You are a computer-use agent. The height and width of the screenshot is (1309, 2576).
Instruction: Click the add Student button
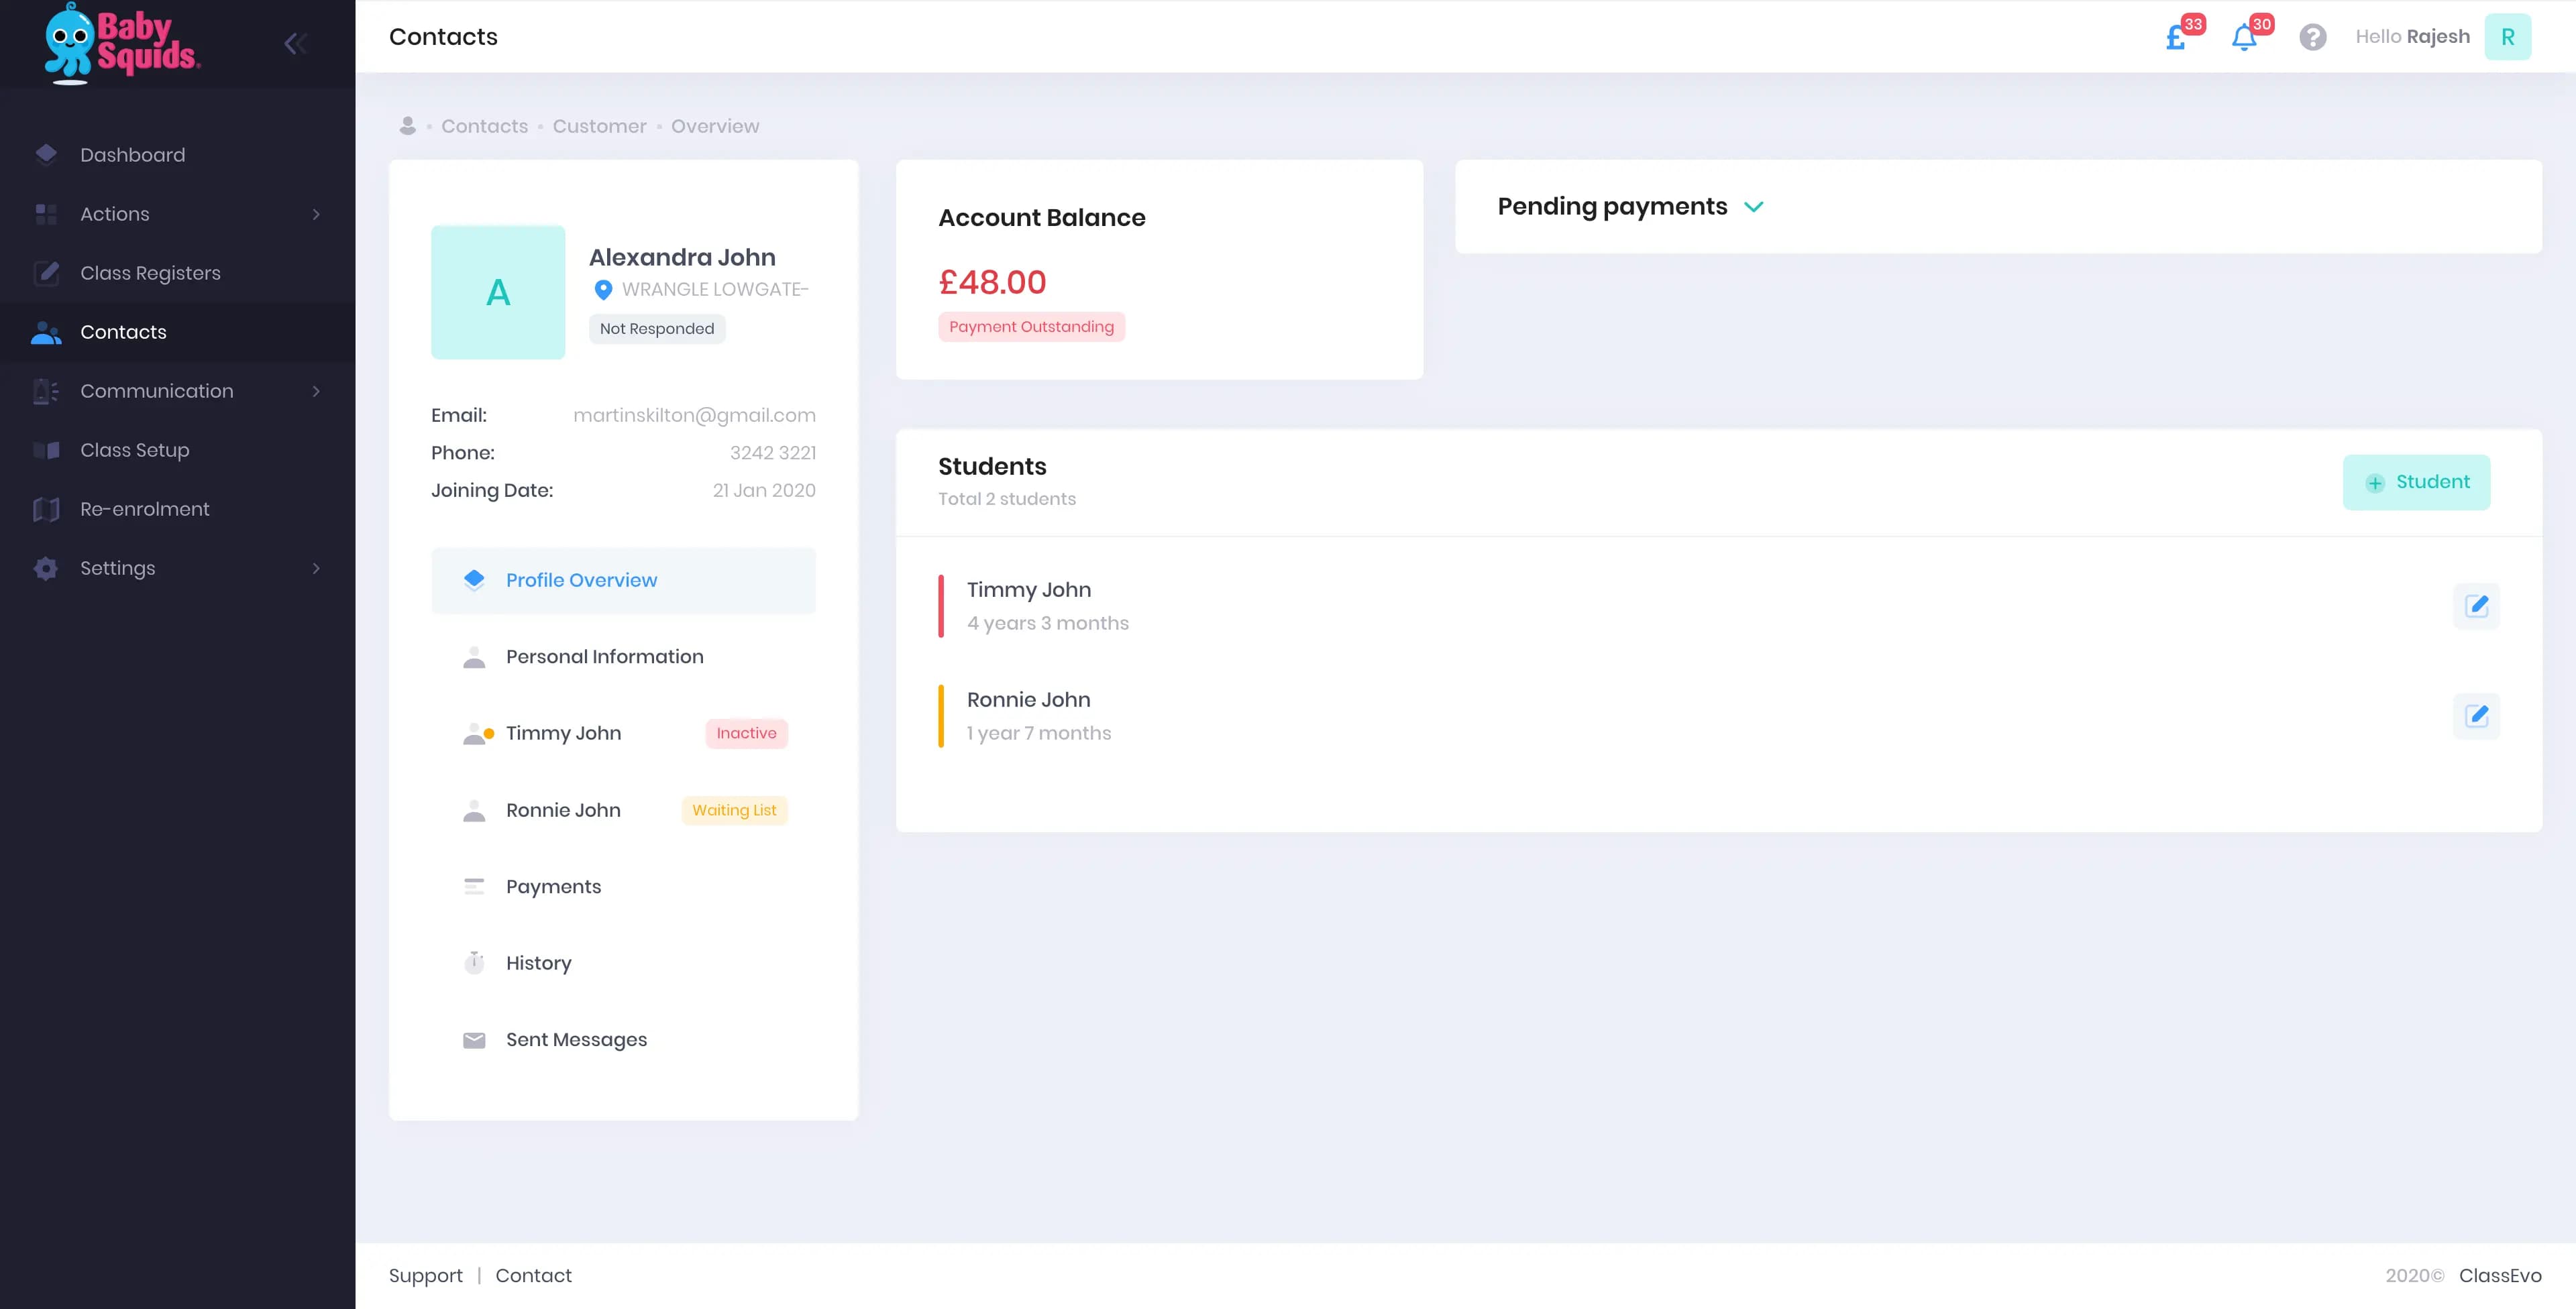pyautogui.click(x=2416, y=482)
